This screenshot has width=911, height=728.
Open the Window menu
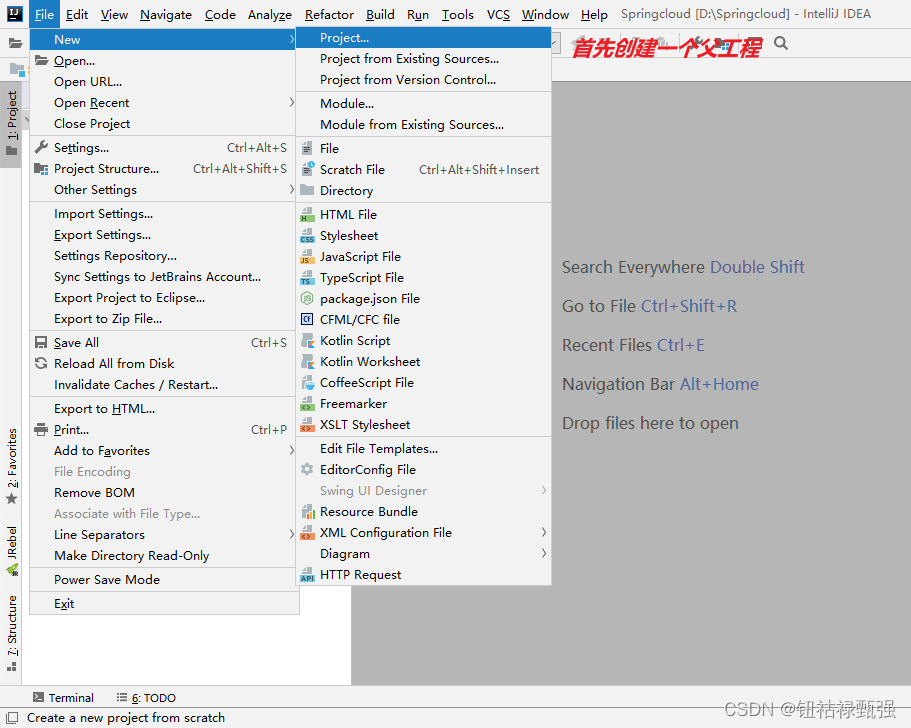pyautogui.click(x=545, y=15)
